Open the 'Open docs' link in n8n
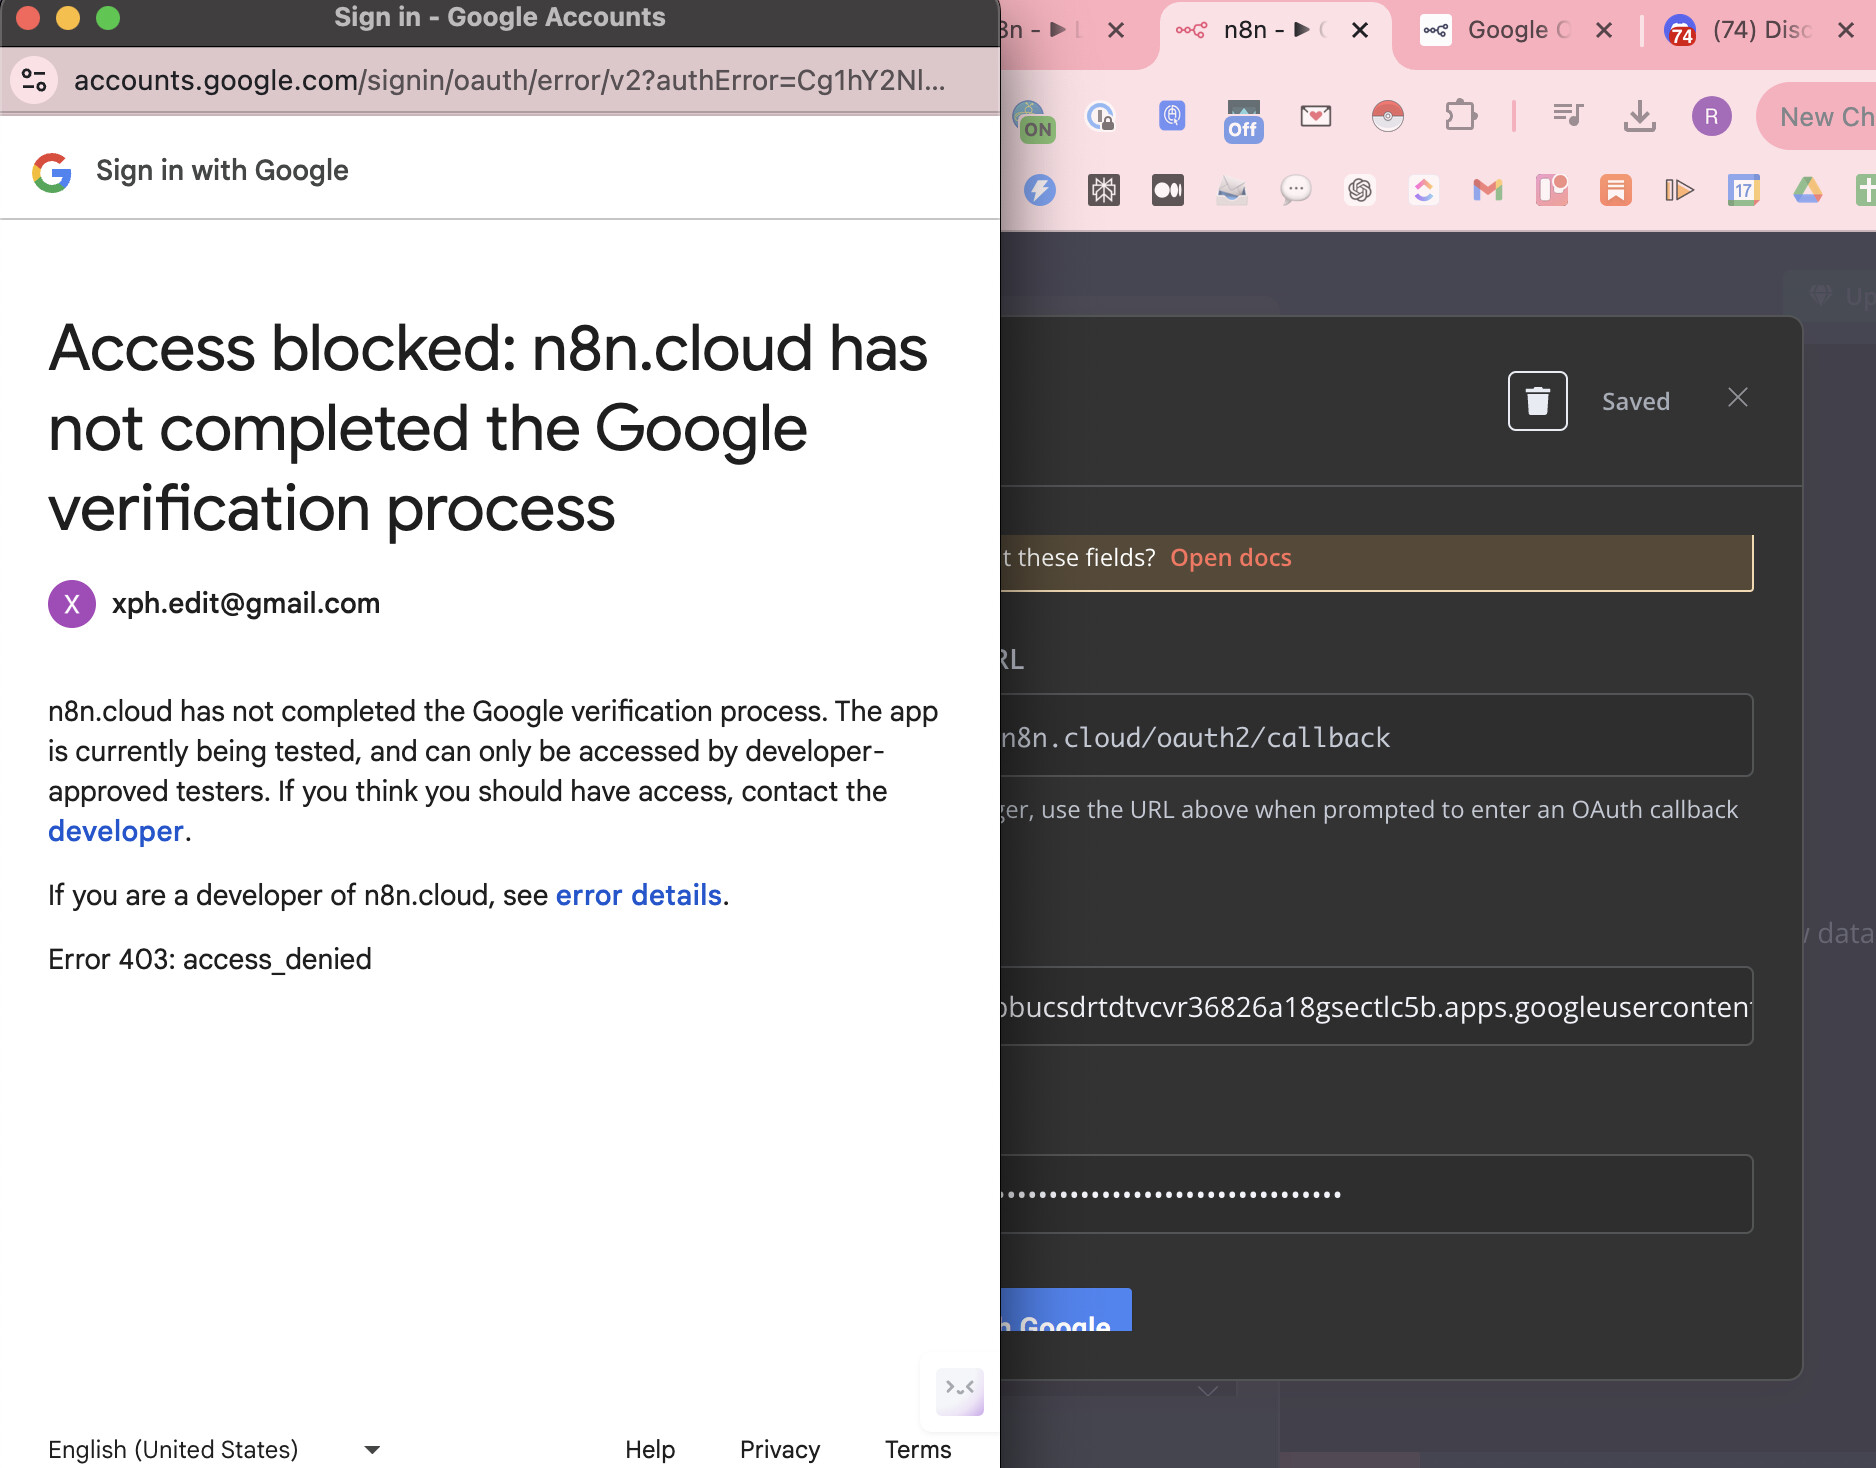The image size is (1876, 1468). (x=1231, y=558)
